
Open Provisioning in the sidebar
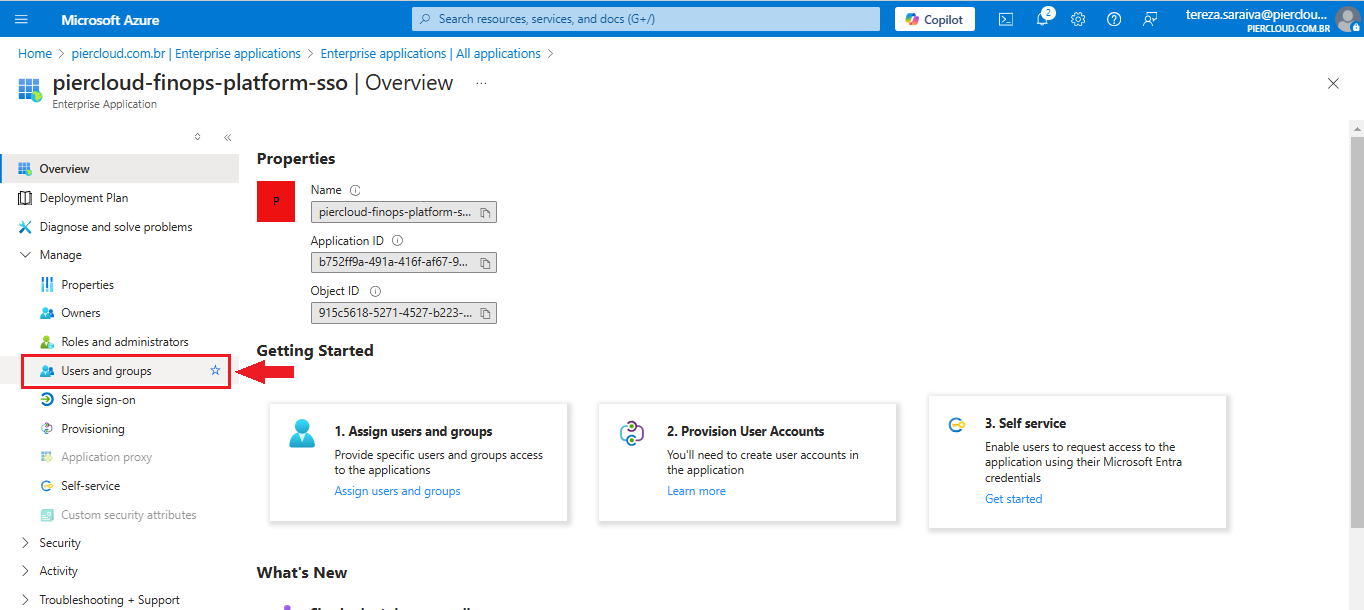click(x=93, y=429)
